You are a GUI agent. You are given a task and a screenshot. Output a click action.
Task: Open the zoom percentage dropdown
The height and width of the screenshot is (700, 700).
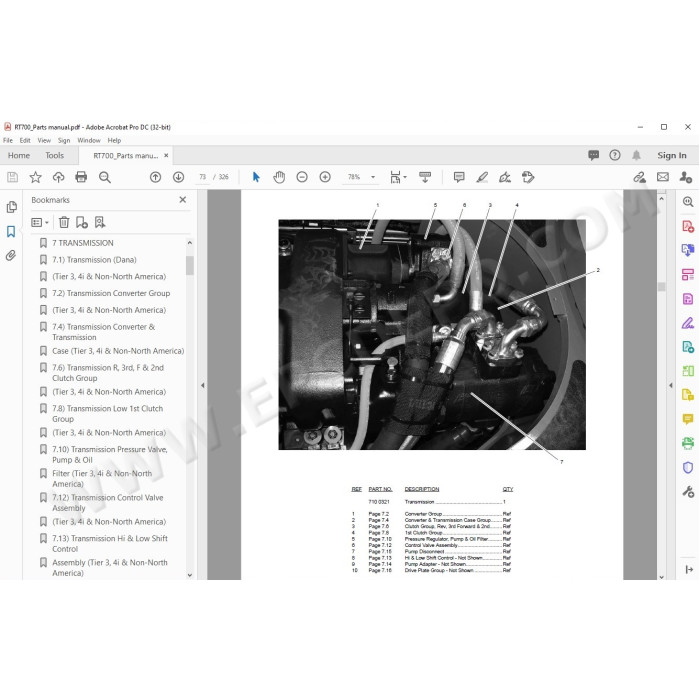click(x=373, y=177)
